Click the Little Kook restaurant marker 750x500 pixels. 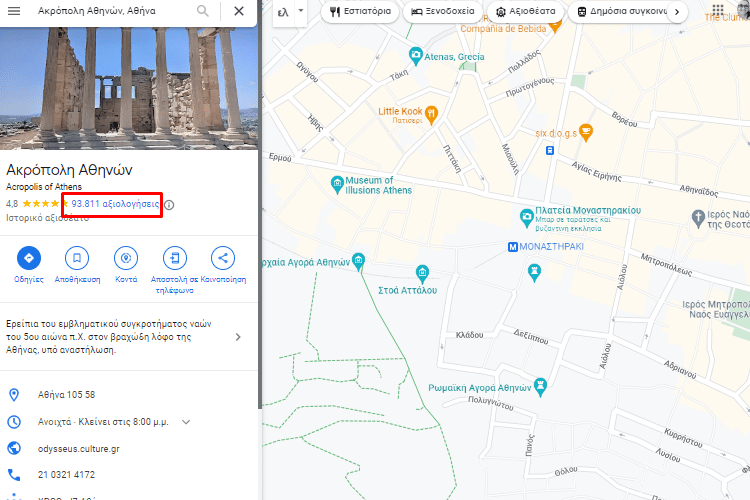click(x=431, y=114)
